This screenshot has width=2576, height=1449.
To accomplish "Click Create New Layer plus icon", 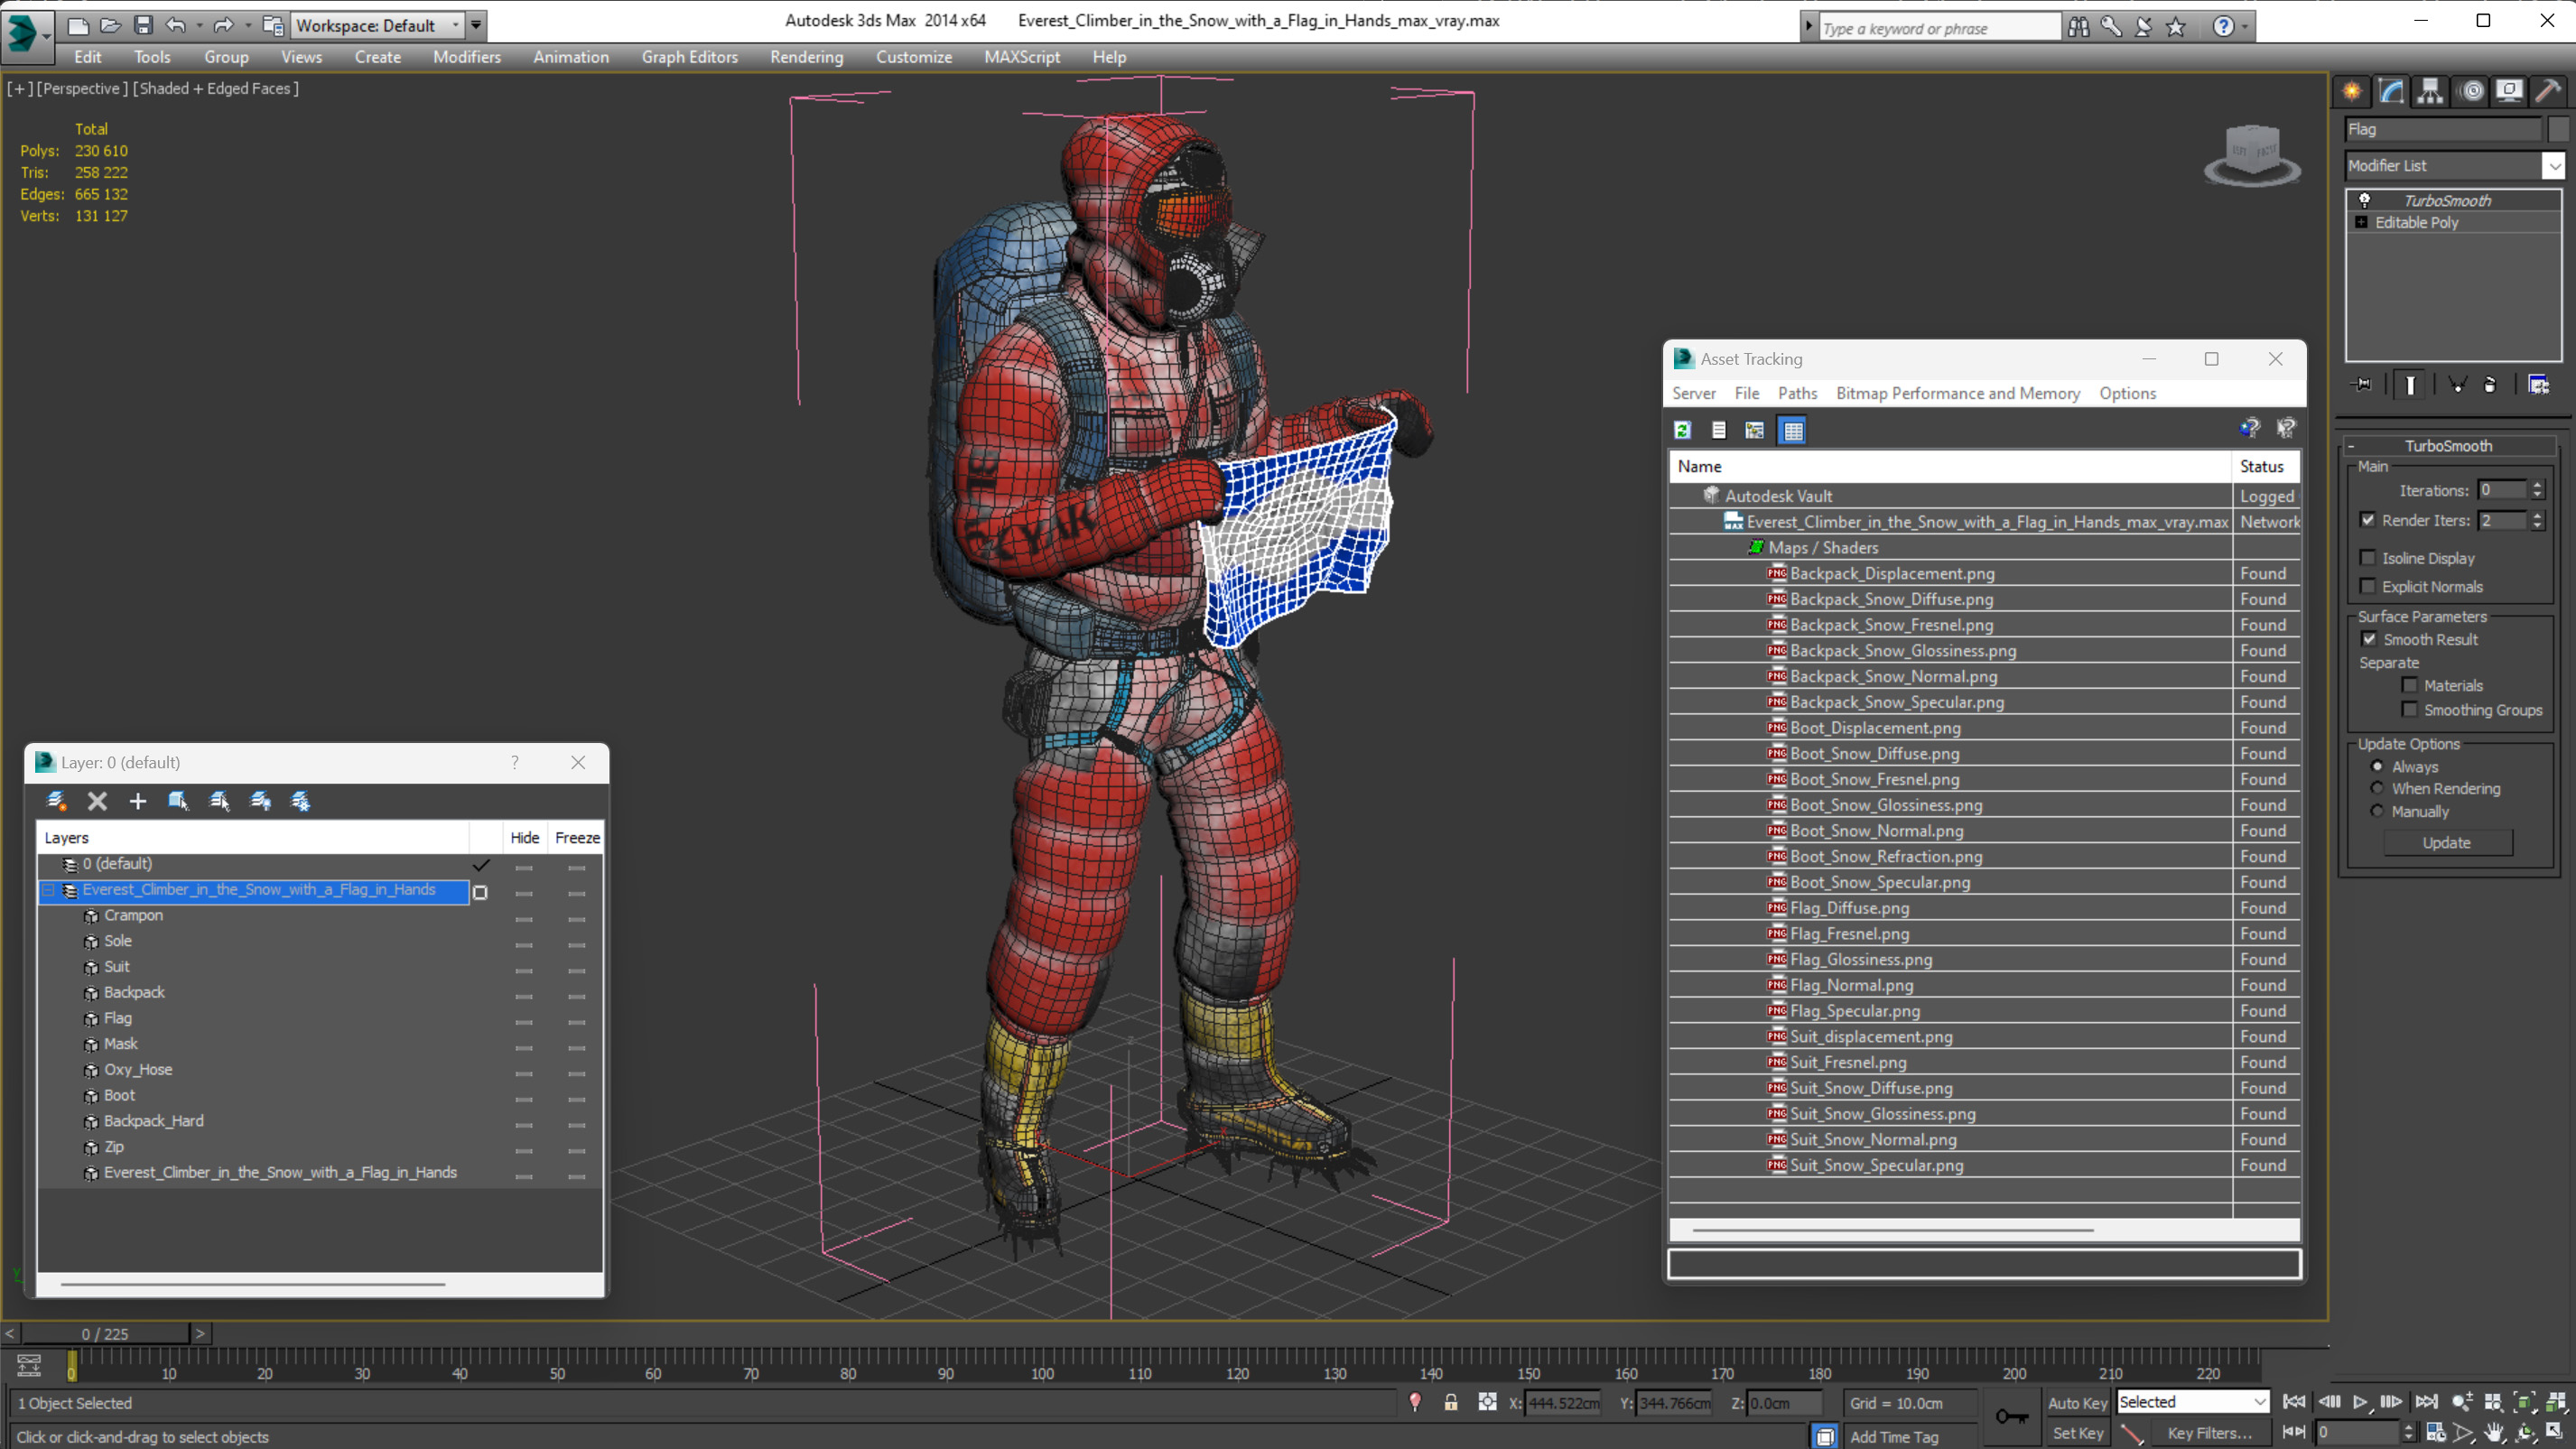I will pyautogui.click(x=138, y=801).
